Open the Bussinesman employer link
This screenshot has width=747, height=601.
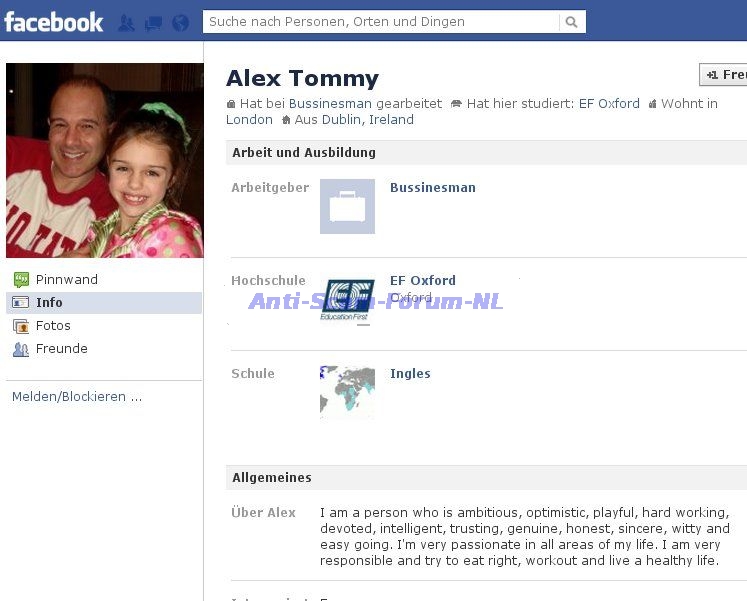tap(433, 188)
